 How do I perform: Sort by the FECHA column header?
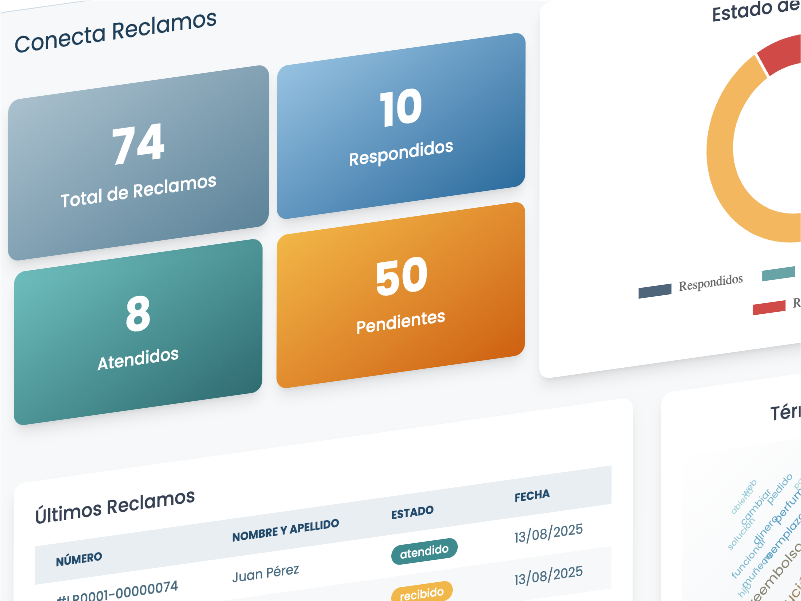532,495
